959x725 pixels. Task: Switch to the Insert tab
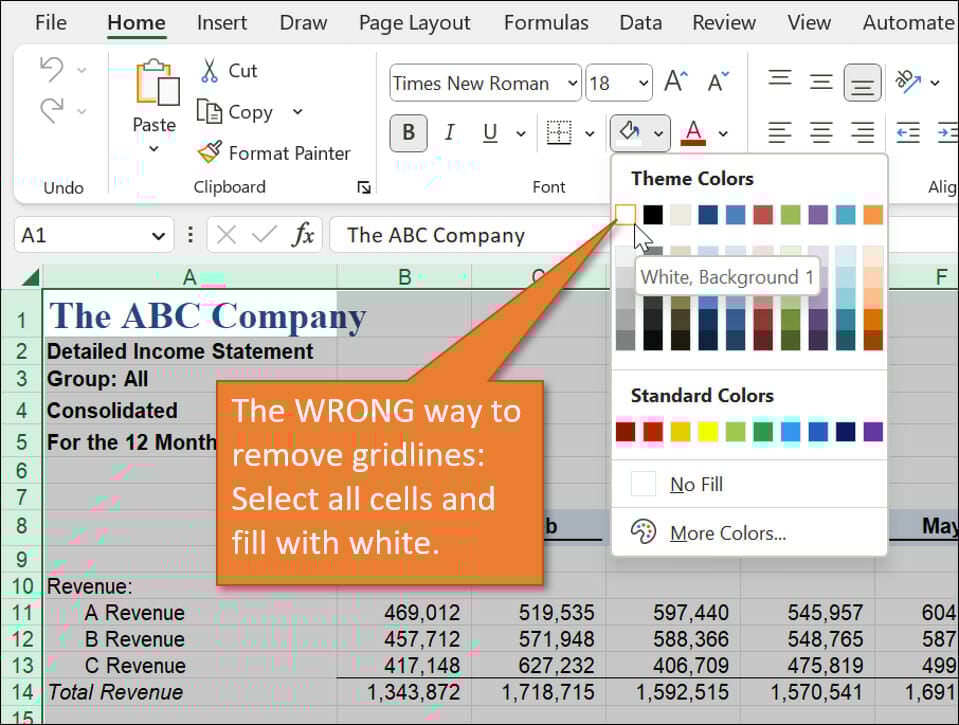pyautogui.click(x=222, y=22)
